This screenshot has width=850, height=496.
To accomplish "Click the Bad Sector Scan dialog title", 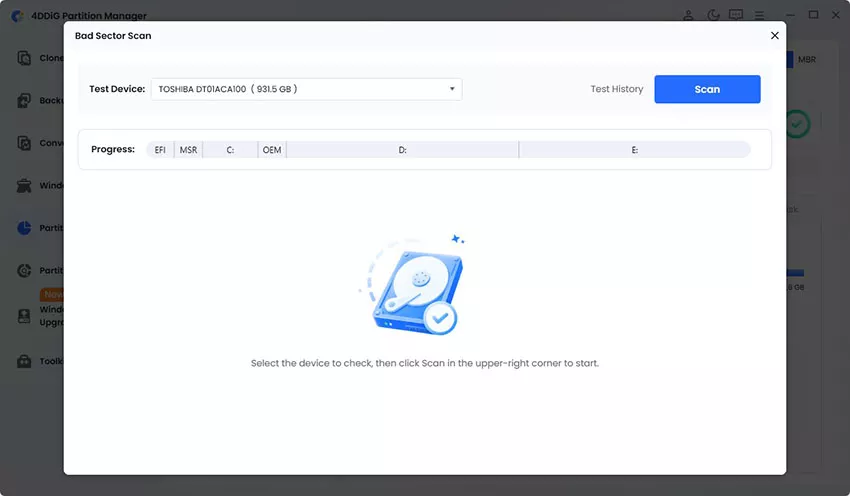I will click(113, 36).
